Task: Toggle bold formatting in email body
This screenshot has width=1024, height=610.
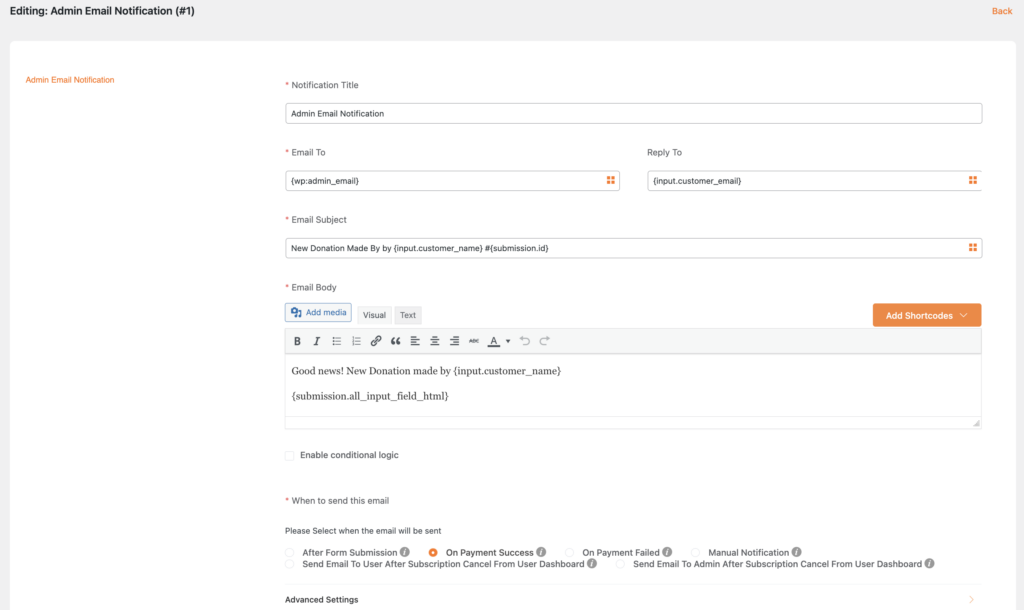Action: pyautogui.click(x=297, y=341)
